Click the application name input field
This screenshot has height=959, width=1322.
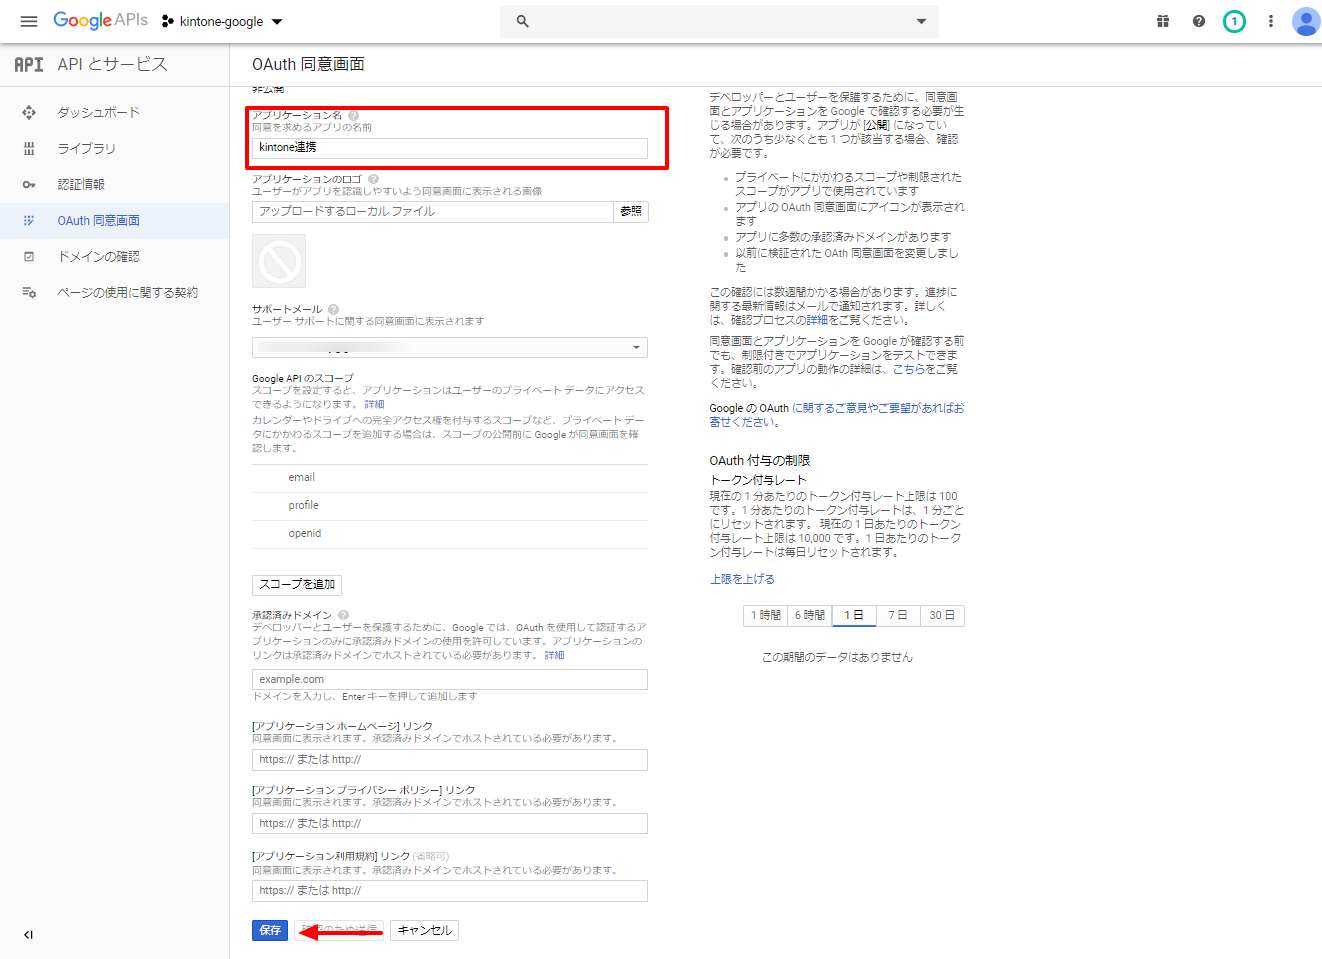(450, 147)
